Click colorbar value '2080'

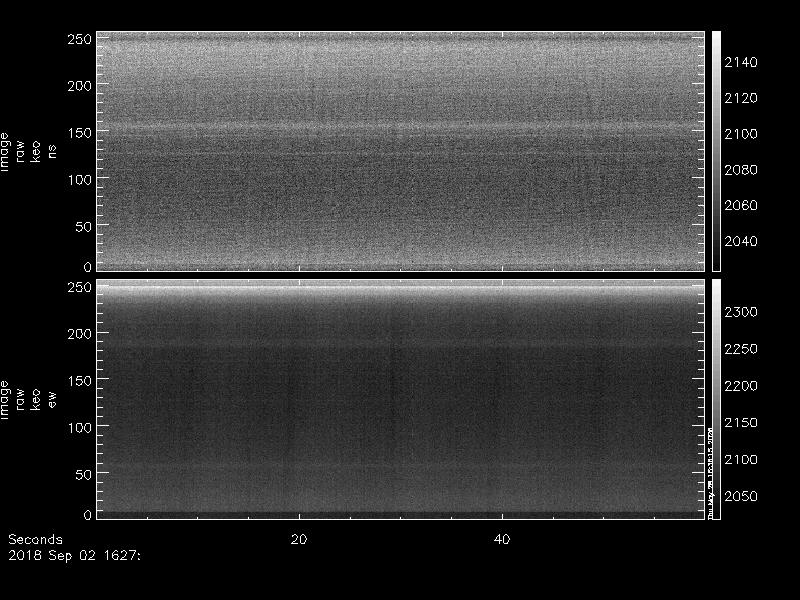pos(741,169)
